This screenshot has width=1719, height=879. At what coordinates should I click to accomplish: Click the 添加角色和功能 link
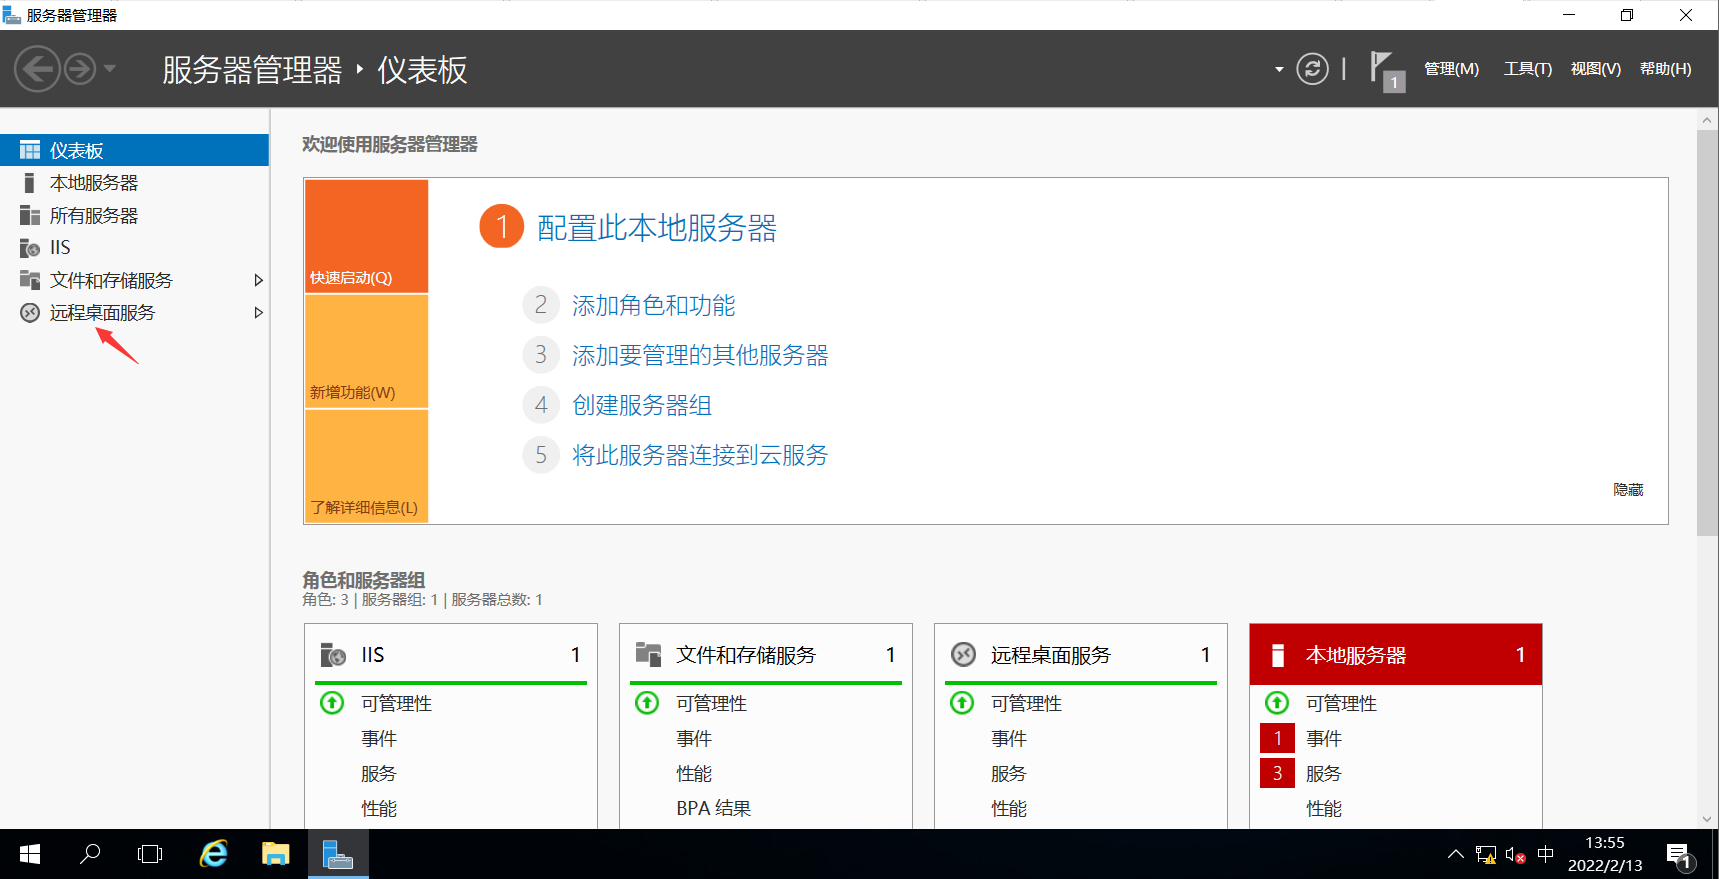[653, 306]
